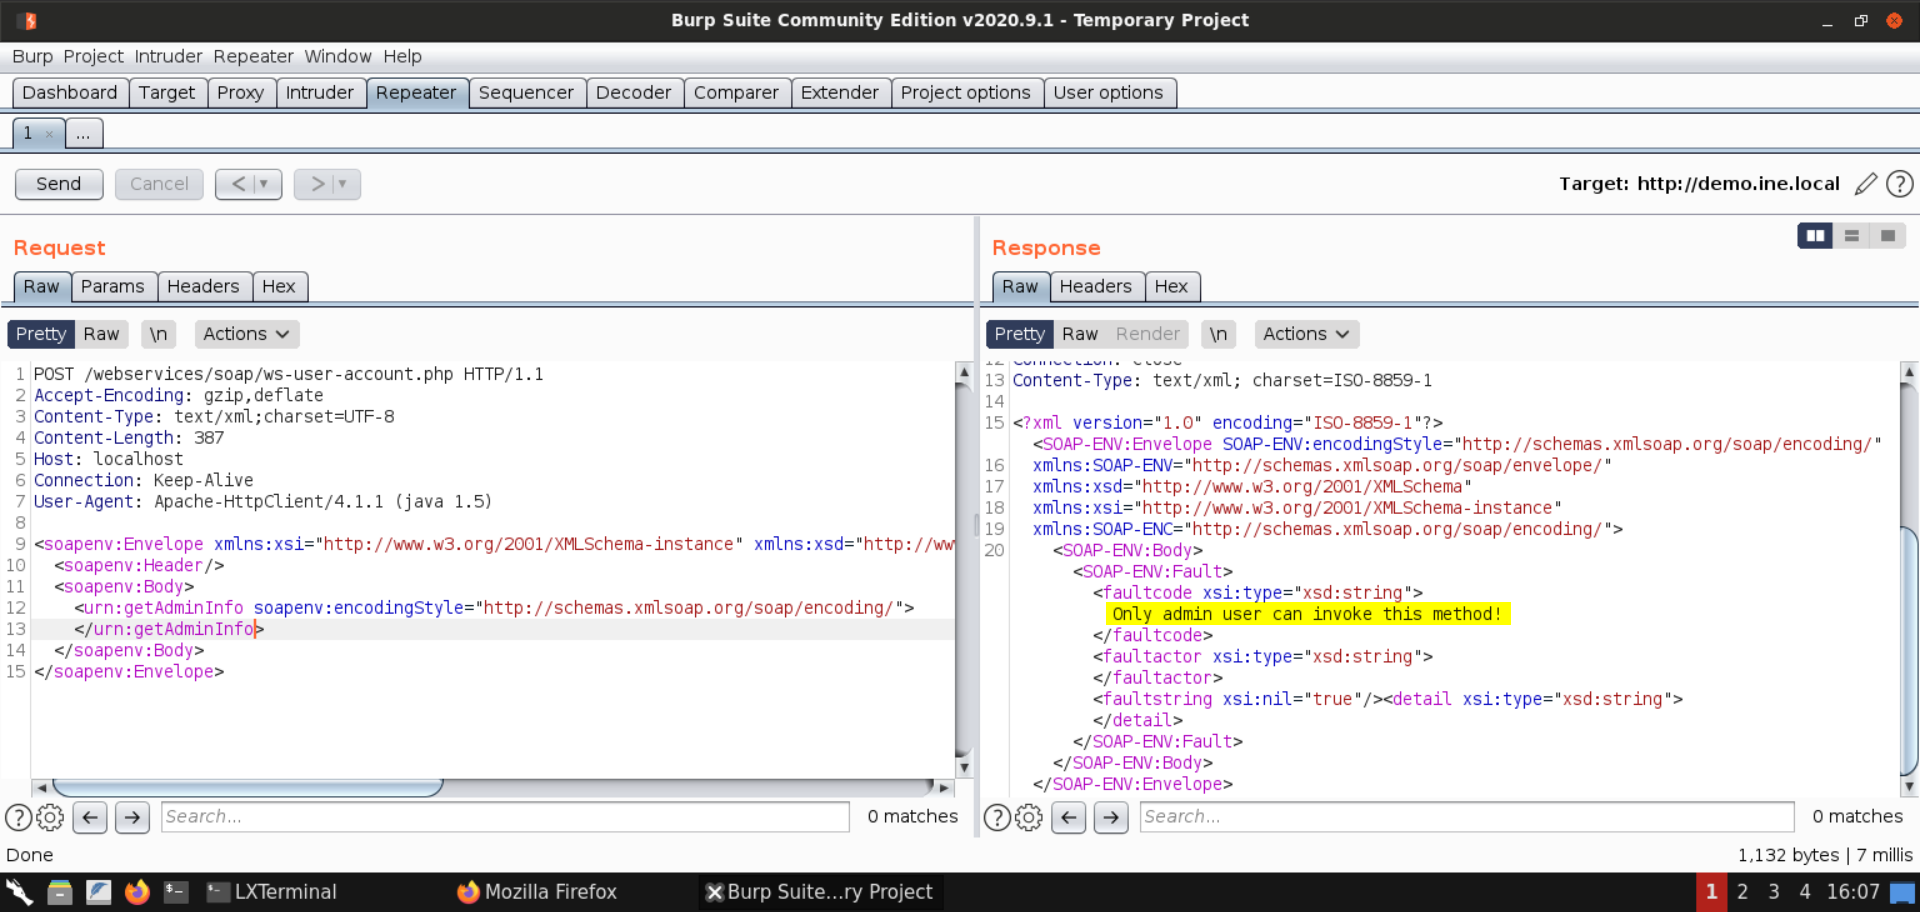Open response search settings gear icon

[x=1028, y=817]
